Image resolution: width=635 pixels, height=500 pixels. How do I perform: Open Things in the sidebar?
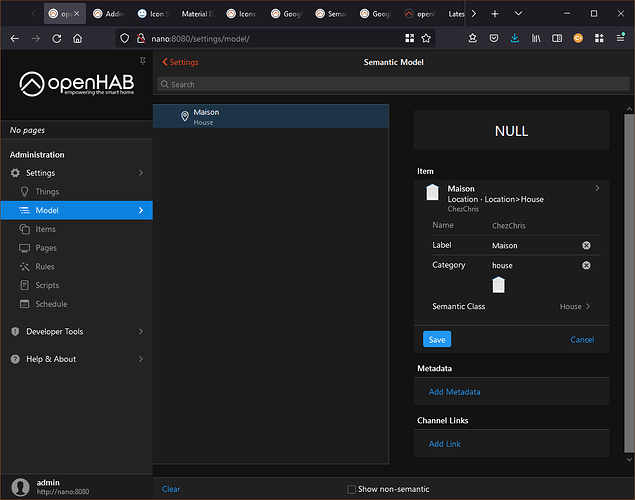tap(77, 191)
